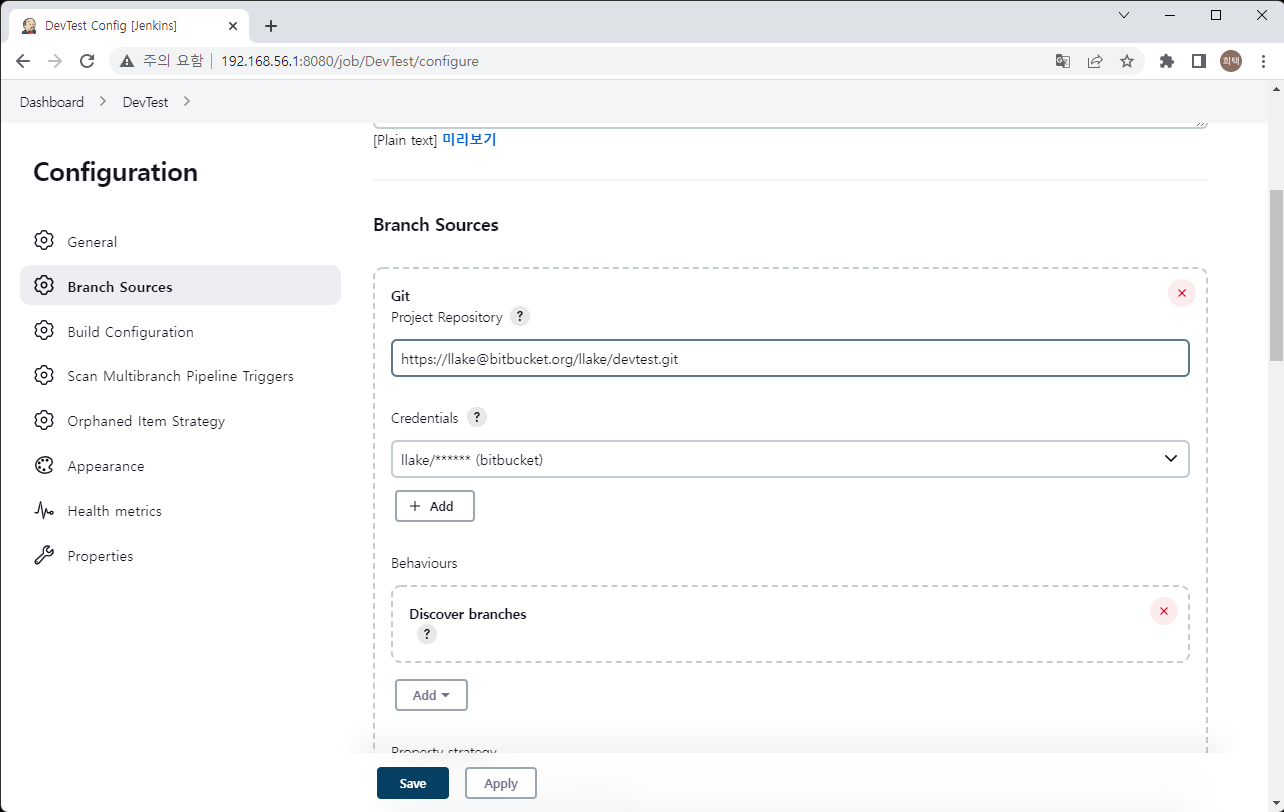
Task: Click the Project Repository URL field
Action: point(790,358)
